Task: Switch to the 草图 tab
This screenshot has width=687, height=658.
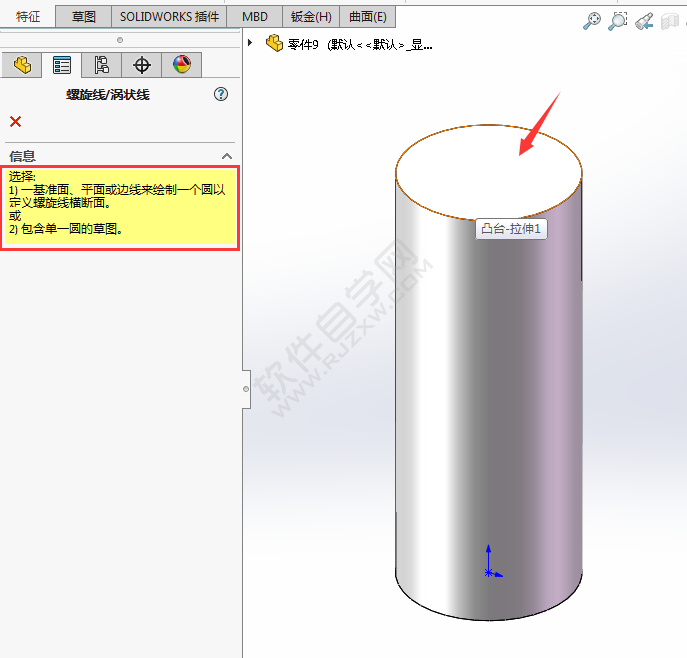Action: 83,17
